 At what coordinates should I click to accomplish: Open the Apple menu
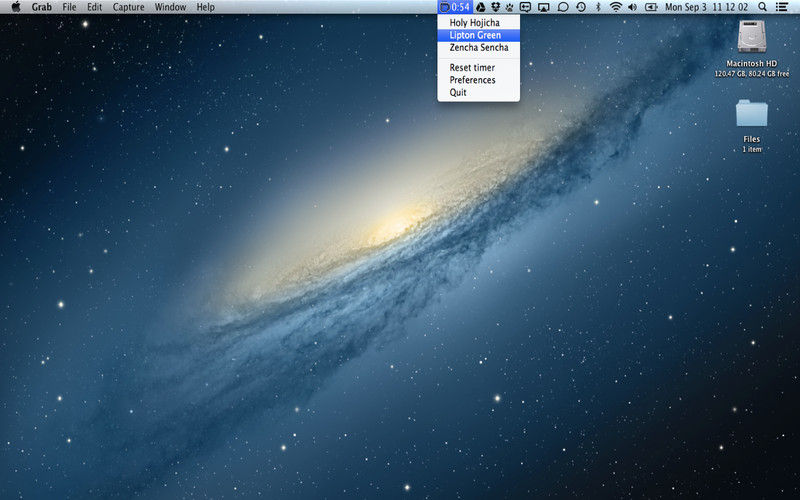point(16,7)
